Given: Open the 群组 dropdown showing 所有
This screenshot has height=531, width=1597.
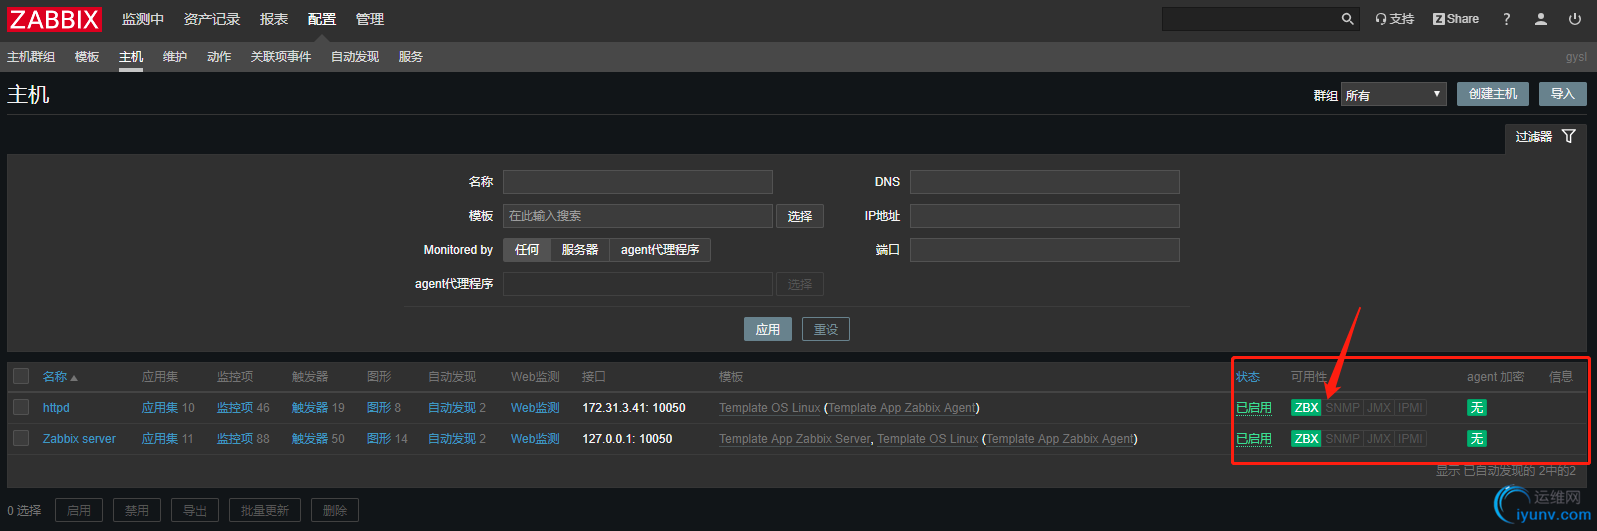Looking at the screenshot, I should click(x=1394, y=94).
